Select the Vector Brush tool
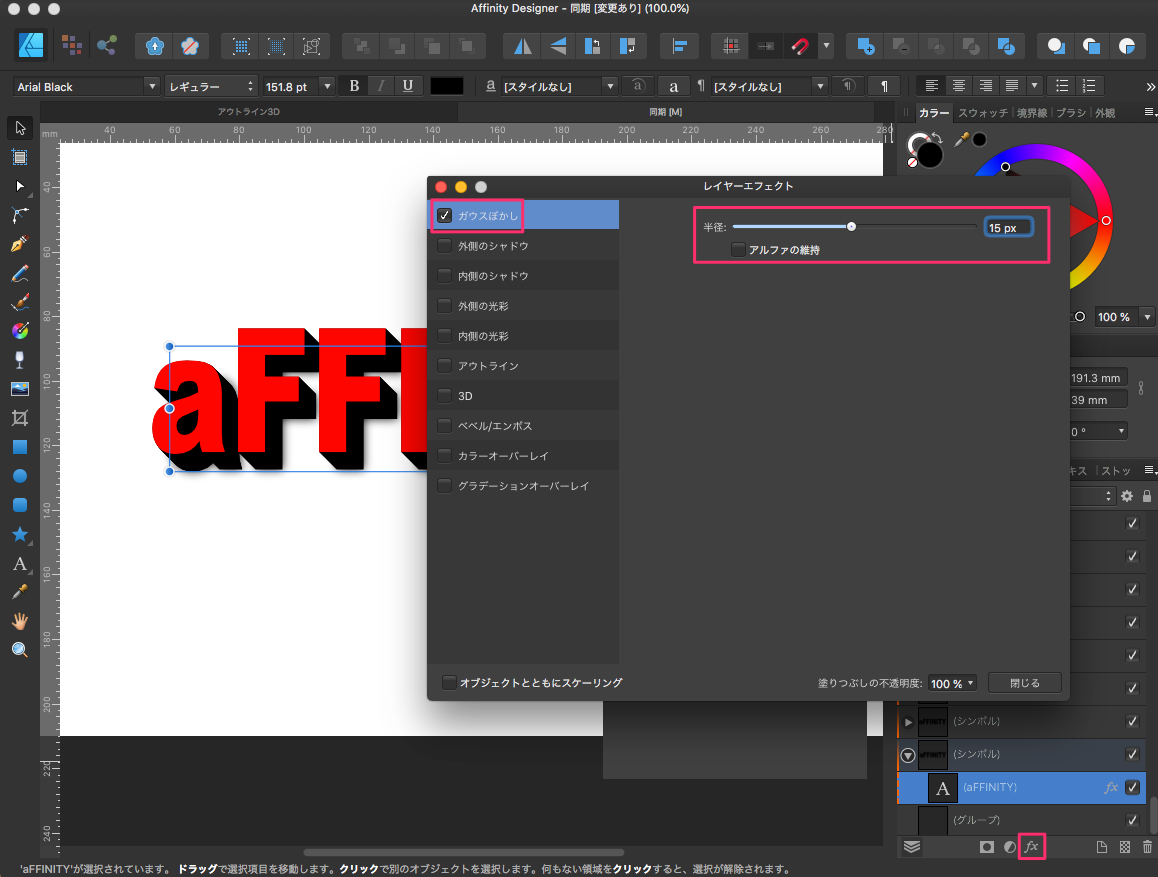This screenshot has width=1158, height=877. (x=20, y=302)
